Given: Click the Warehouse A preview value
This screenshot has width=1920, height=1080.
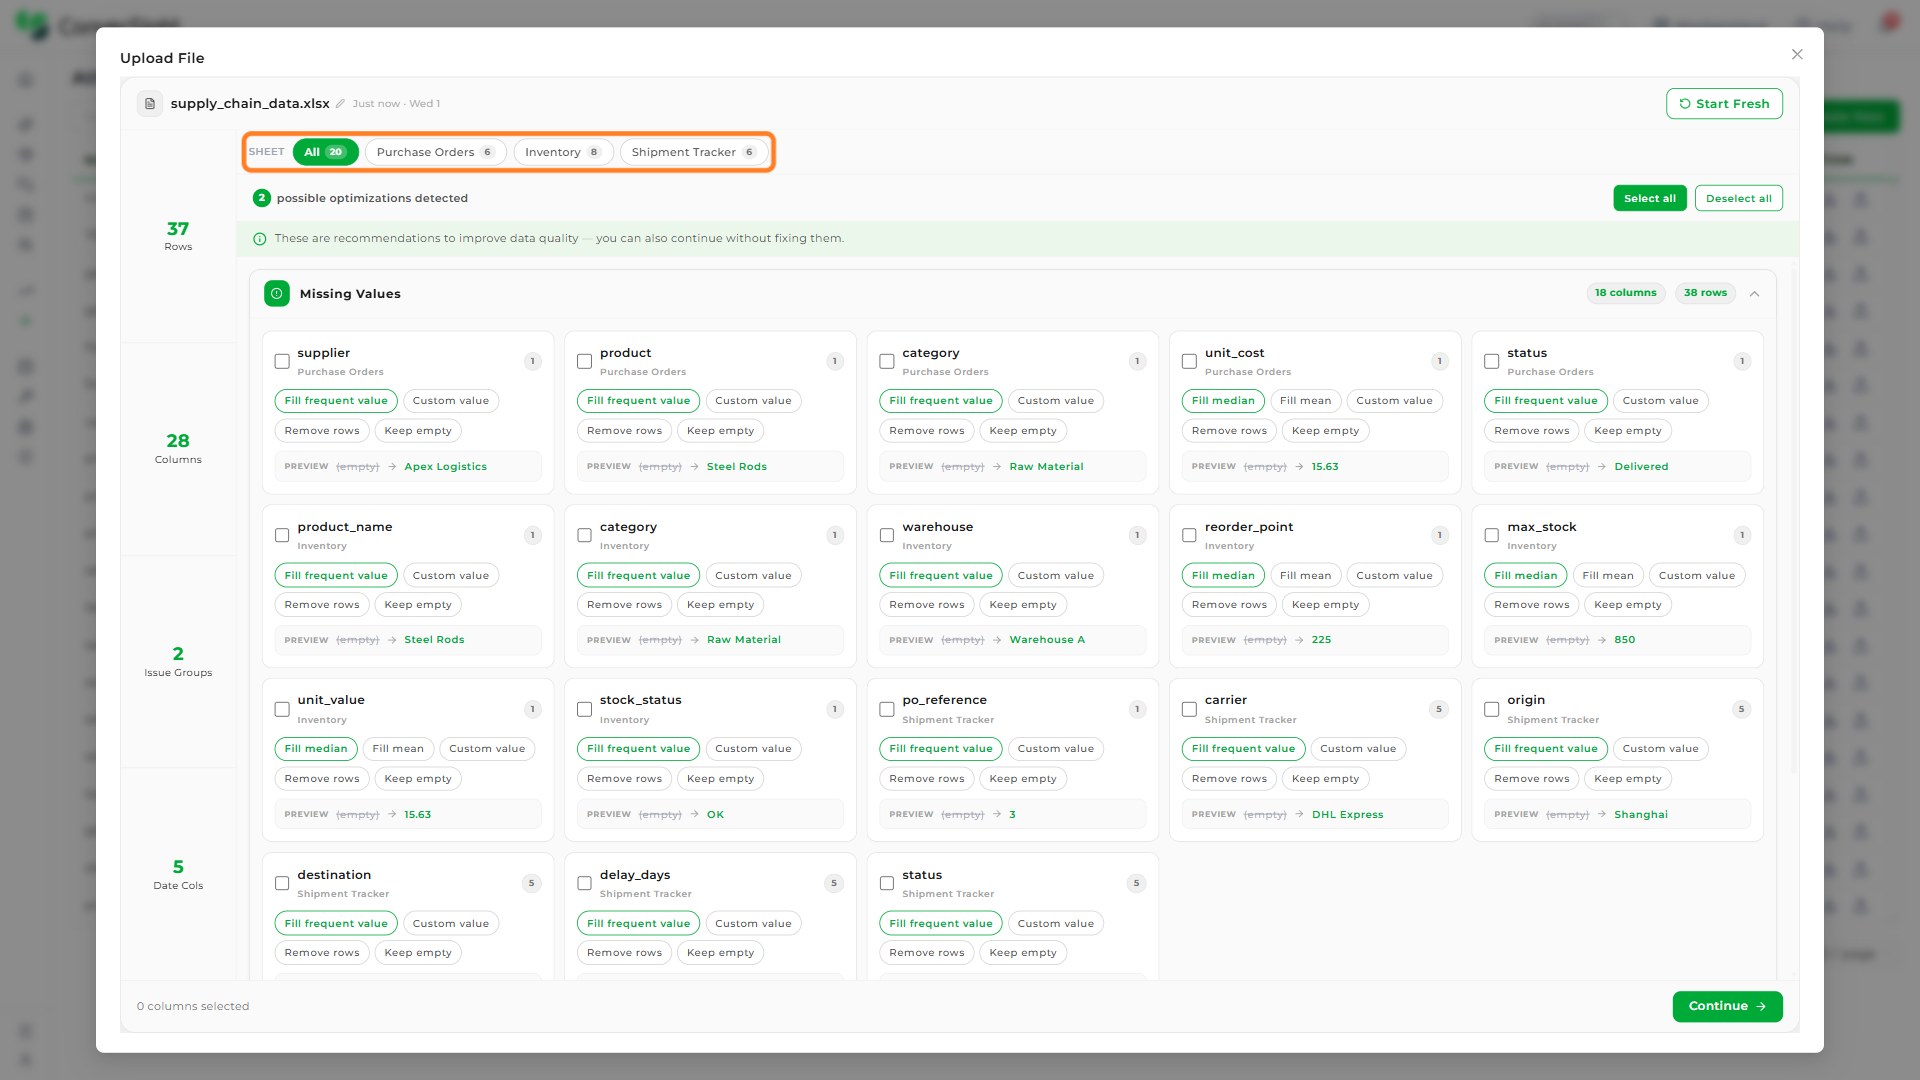Looking at the screenshot, I should point(1047,640).
